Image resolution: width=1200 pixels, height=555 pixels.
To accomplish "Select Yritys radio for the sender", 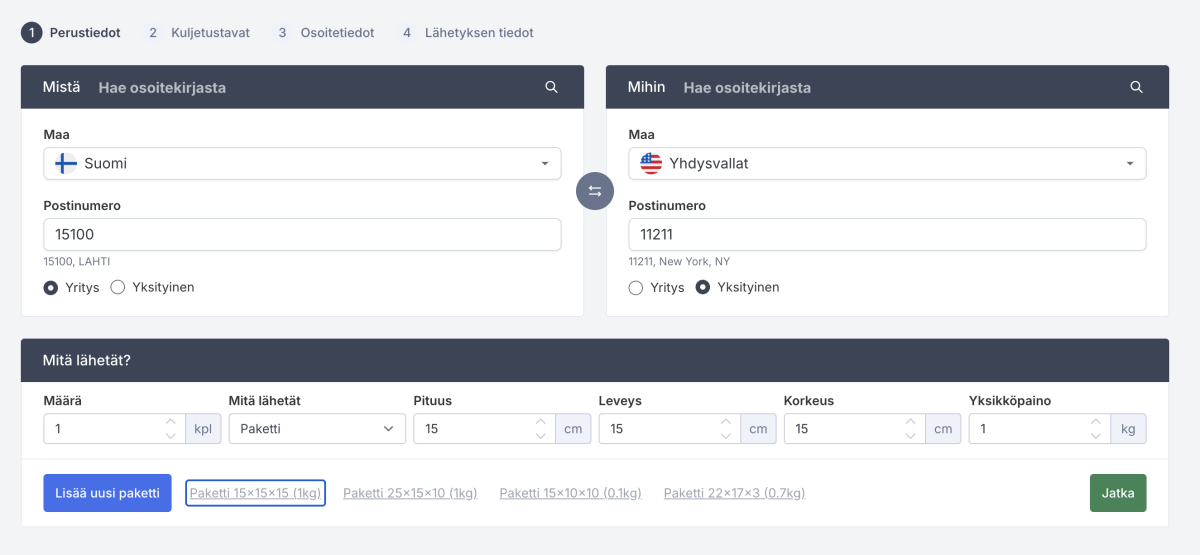I will point(51,287).
